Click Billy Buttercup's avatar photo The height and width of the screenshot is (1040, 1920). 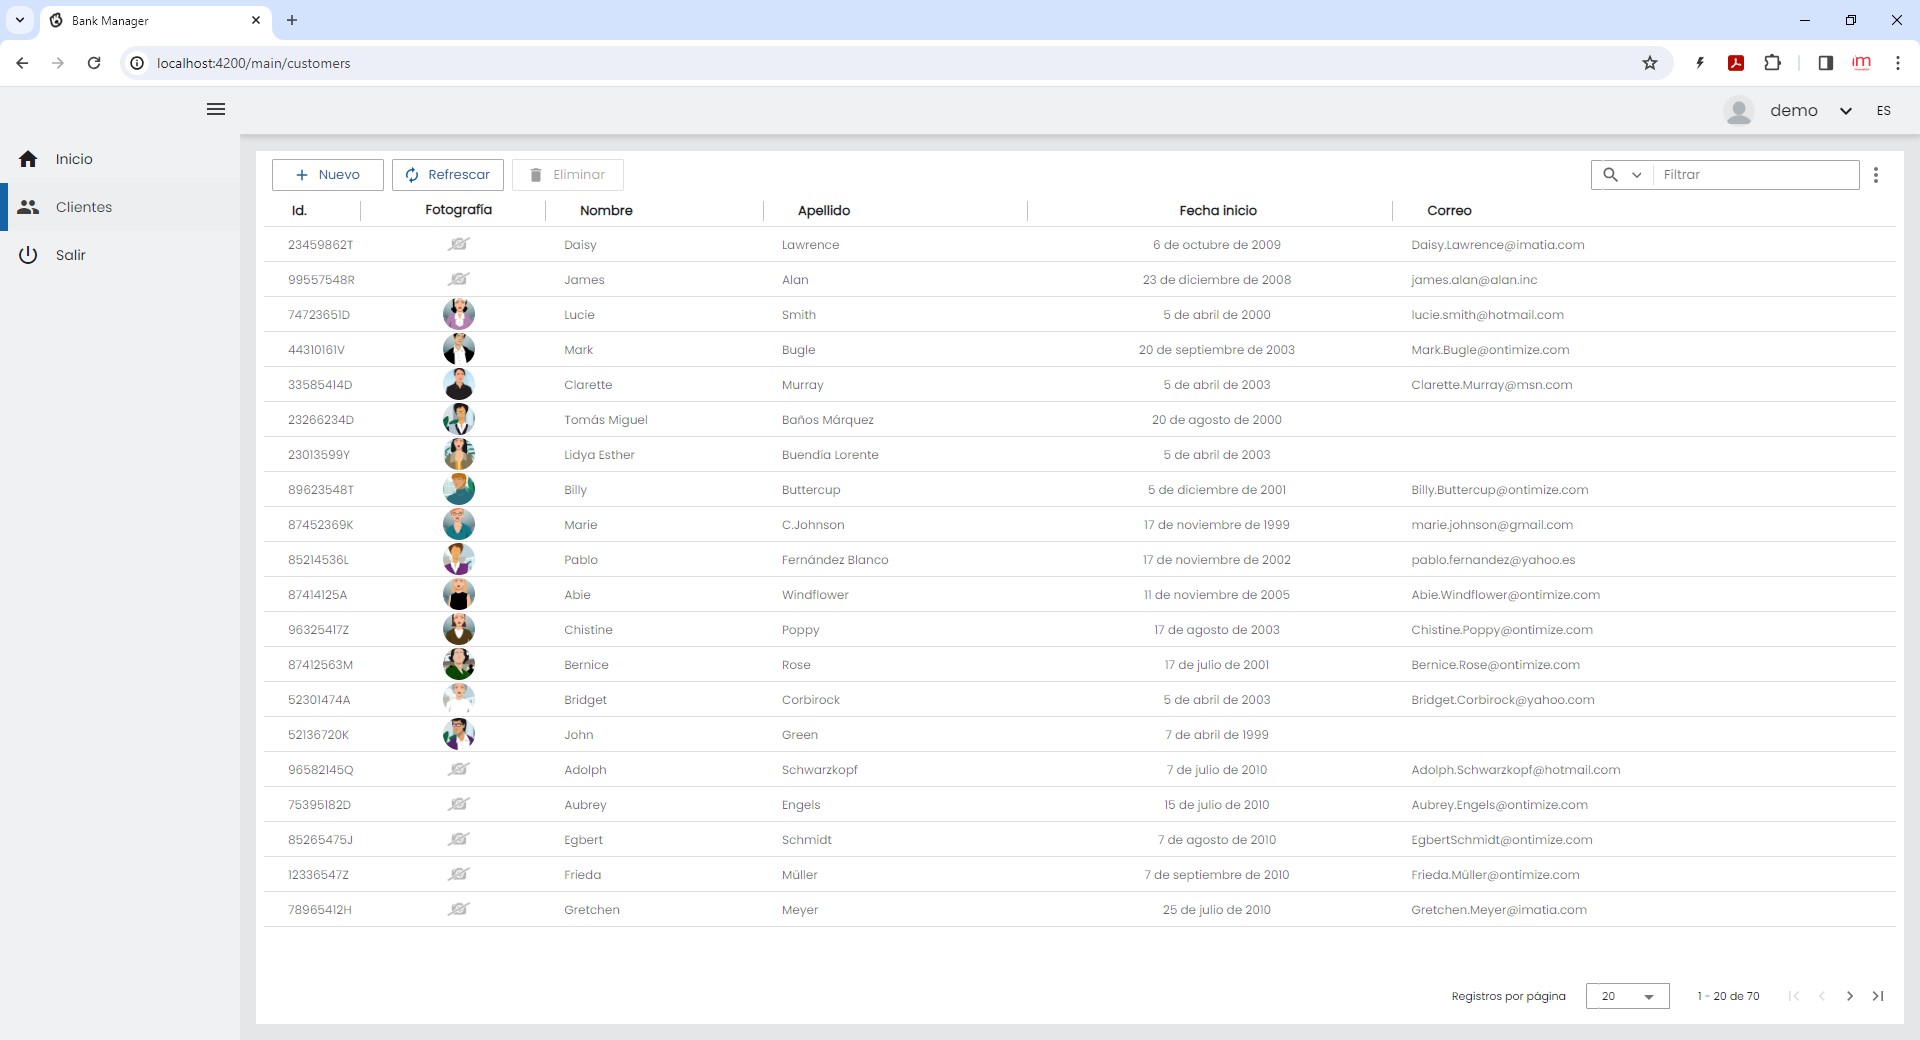459,489
